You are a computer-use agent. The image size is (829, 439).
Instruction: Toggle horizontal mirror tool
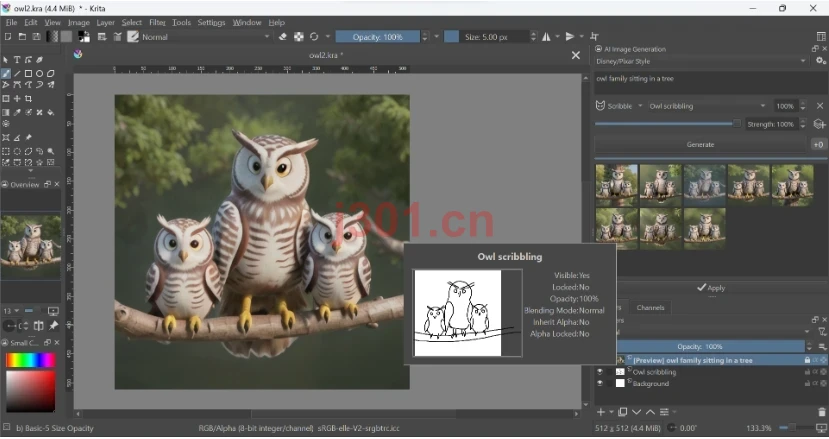coord(546,36)
